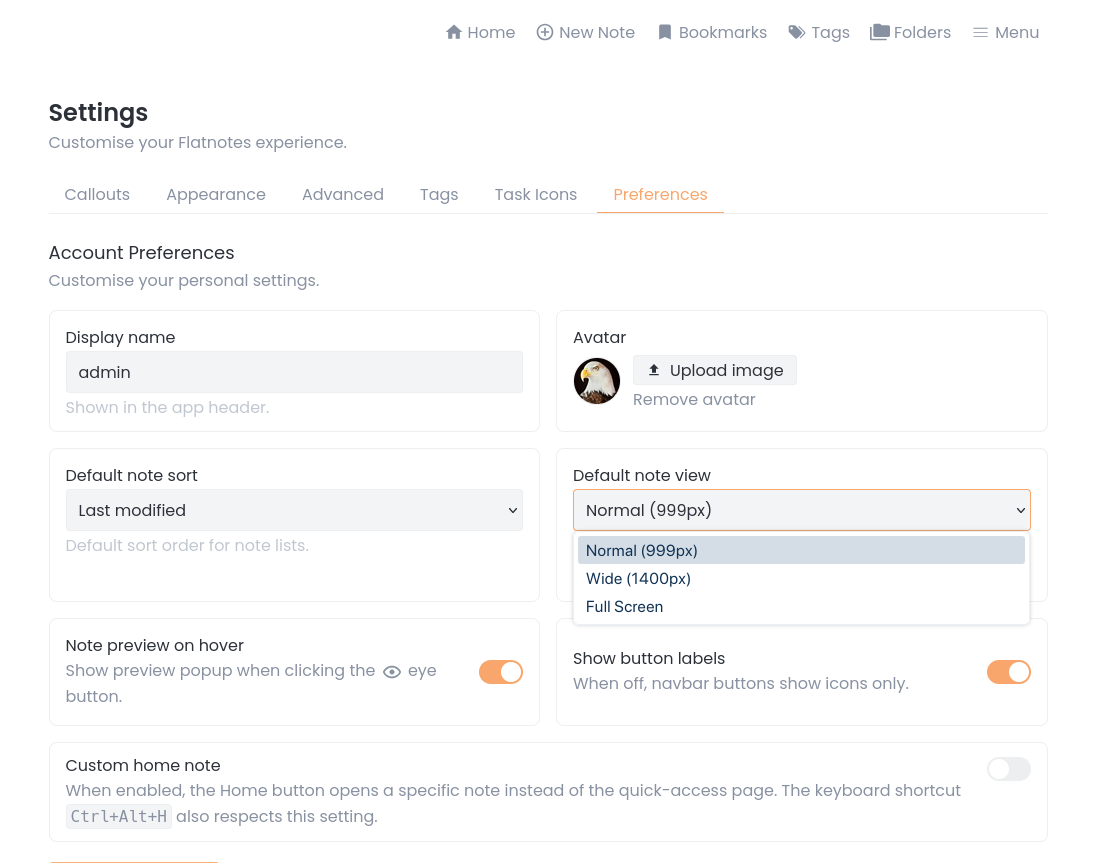Collapse the Default note view dropdown
Screen dimensions: 1107x863
click(x=801, y=510)
